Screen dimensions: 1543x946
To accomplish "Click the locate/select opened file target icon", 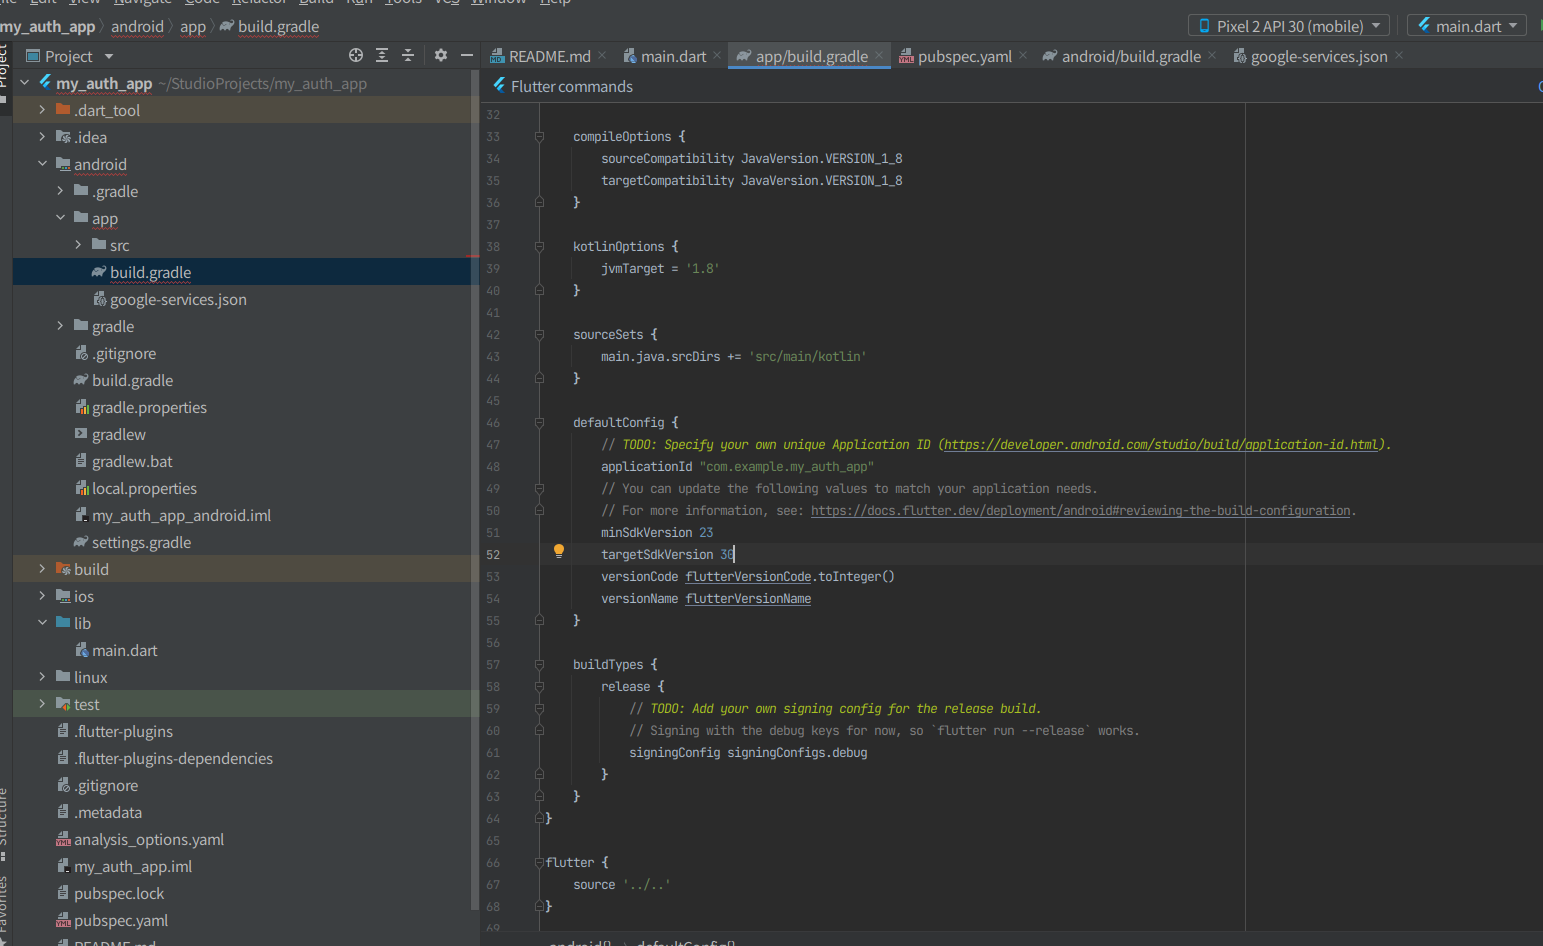I will 356,56.
